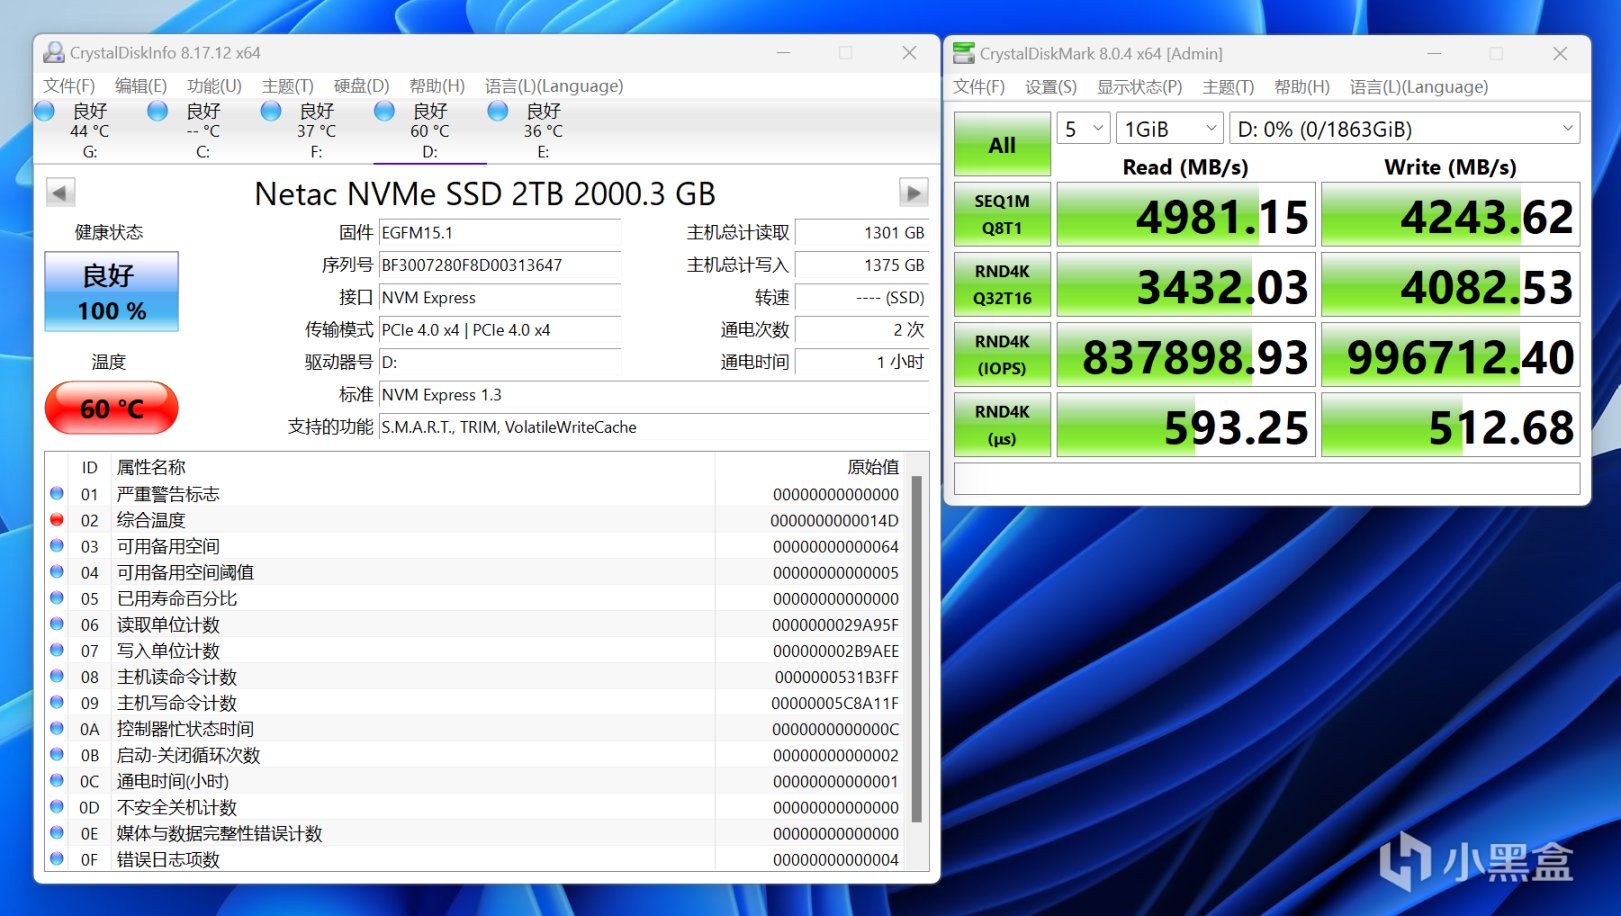Select drive C: status orb in disk bar

point(158,111)
